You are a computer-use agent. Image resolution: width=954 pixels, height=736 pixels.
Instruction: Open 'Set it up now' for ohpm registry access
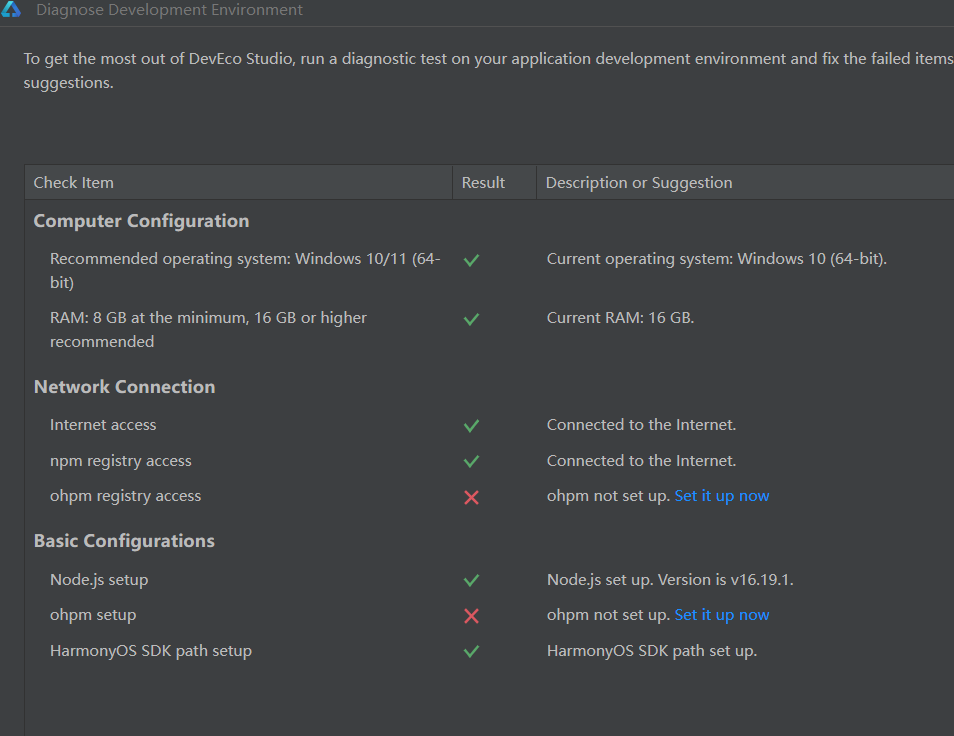tap(722, 496)
